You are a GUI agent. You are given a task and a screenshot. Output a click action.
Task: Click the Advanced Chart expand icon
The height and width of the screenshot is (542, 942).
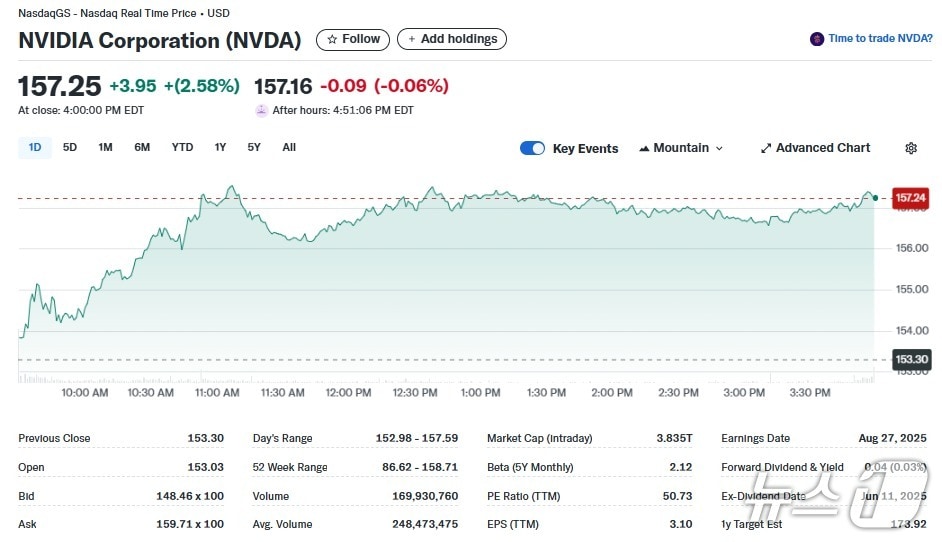coord(766,148)
